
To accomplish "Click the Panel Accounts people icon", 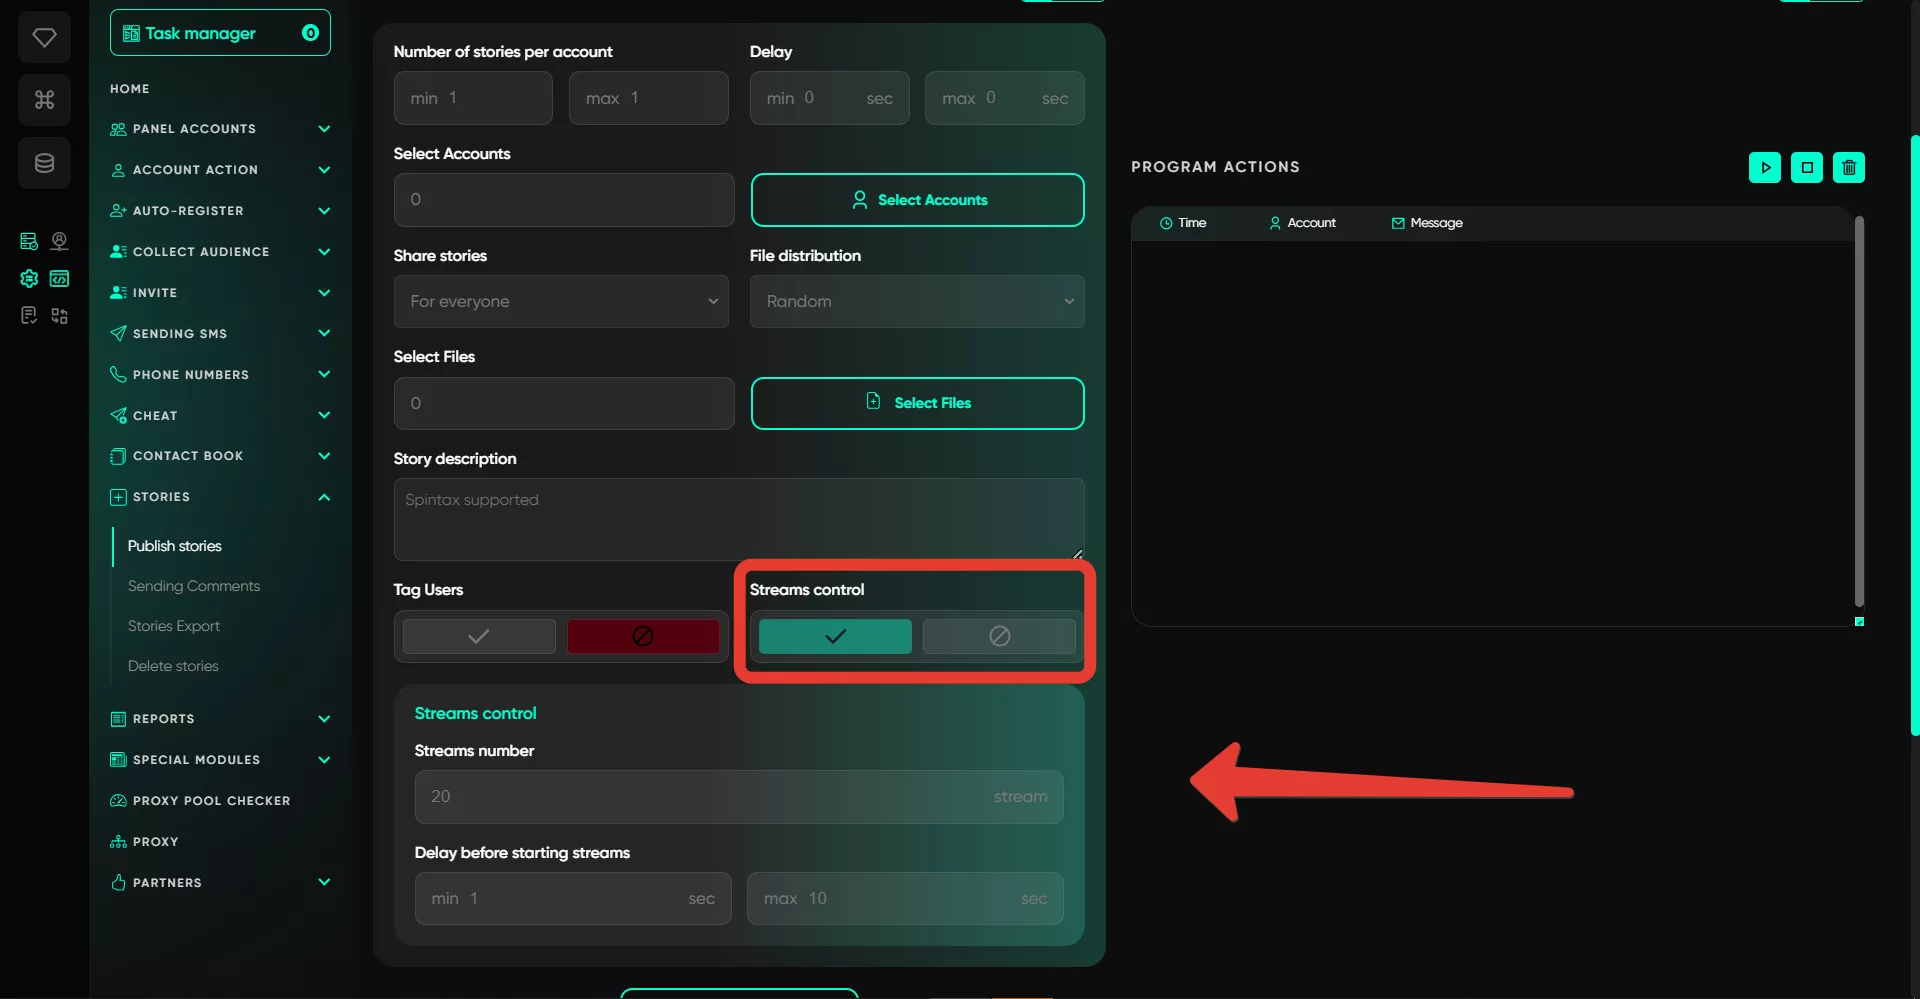I will (118, 129).
